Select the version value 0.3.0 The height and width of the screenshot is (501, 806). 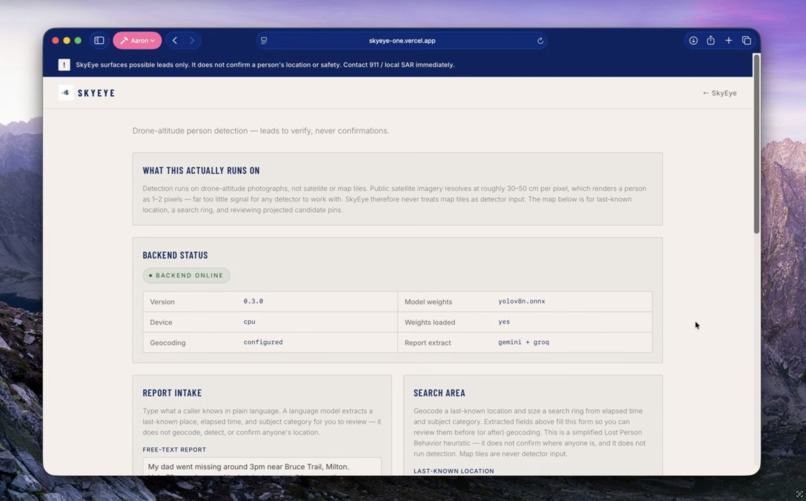(x=253, y=301)
